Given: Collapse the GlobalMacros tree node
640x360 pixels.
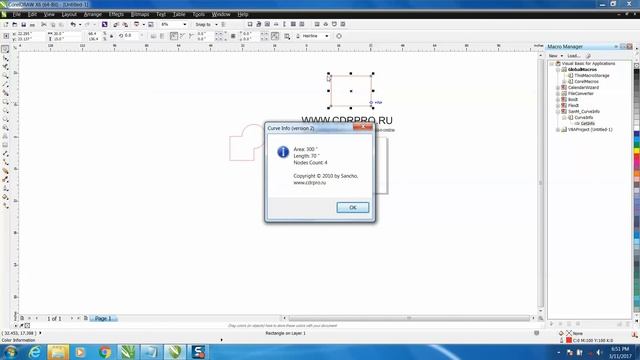Looking at the screenshot, I should tap(558, 70).
